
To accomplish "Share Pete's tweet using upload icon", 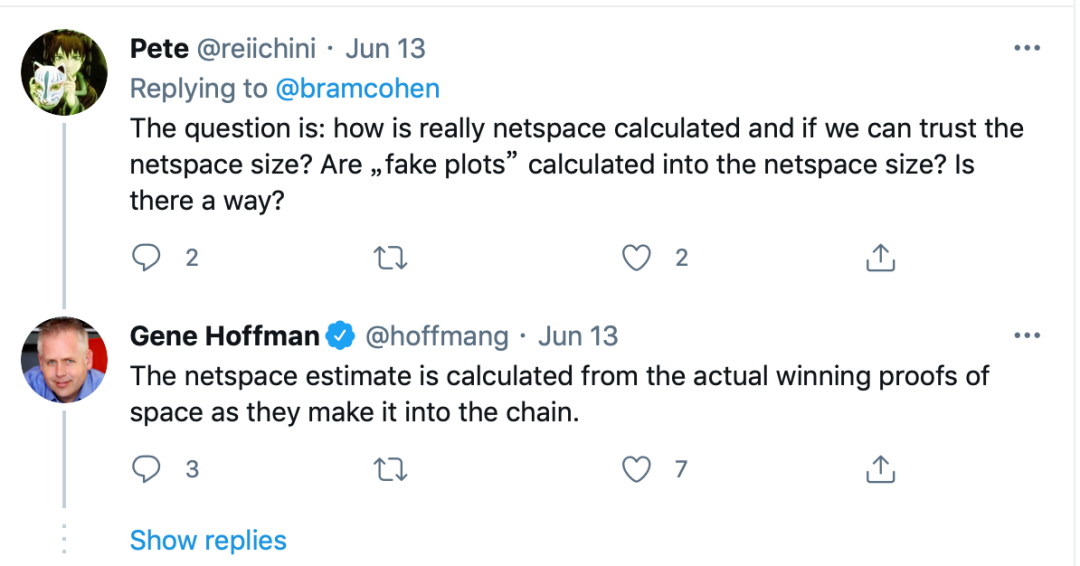I will [880, 258].
